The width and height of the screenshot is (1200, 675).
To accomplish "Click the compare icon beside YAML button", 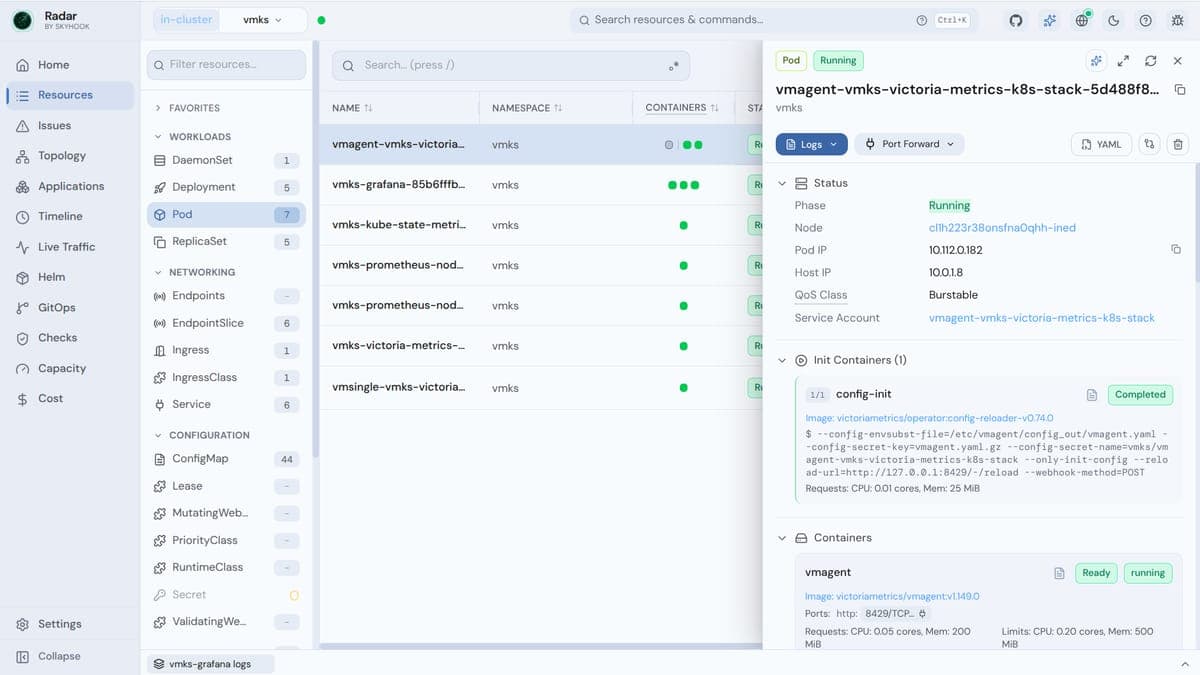I will (x=1149, y=144).
